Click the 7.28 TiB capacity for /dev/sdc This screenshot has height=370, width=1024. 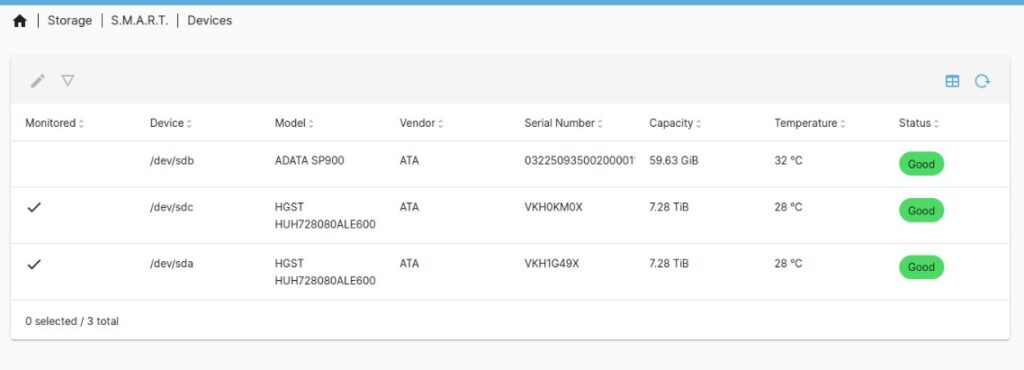coord(669,207)
